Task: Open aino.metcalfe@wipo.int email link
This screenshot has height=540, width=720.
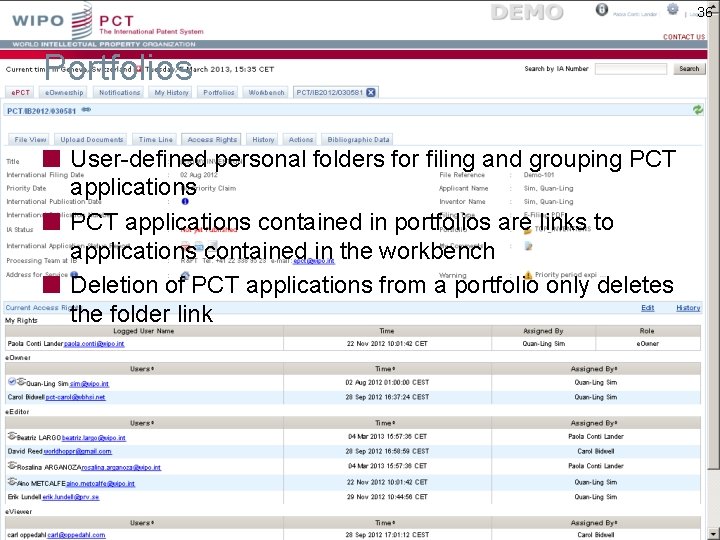Action: 101,483
